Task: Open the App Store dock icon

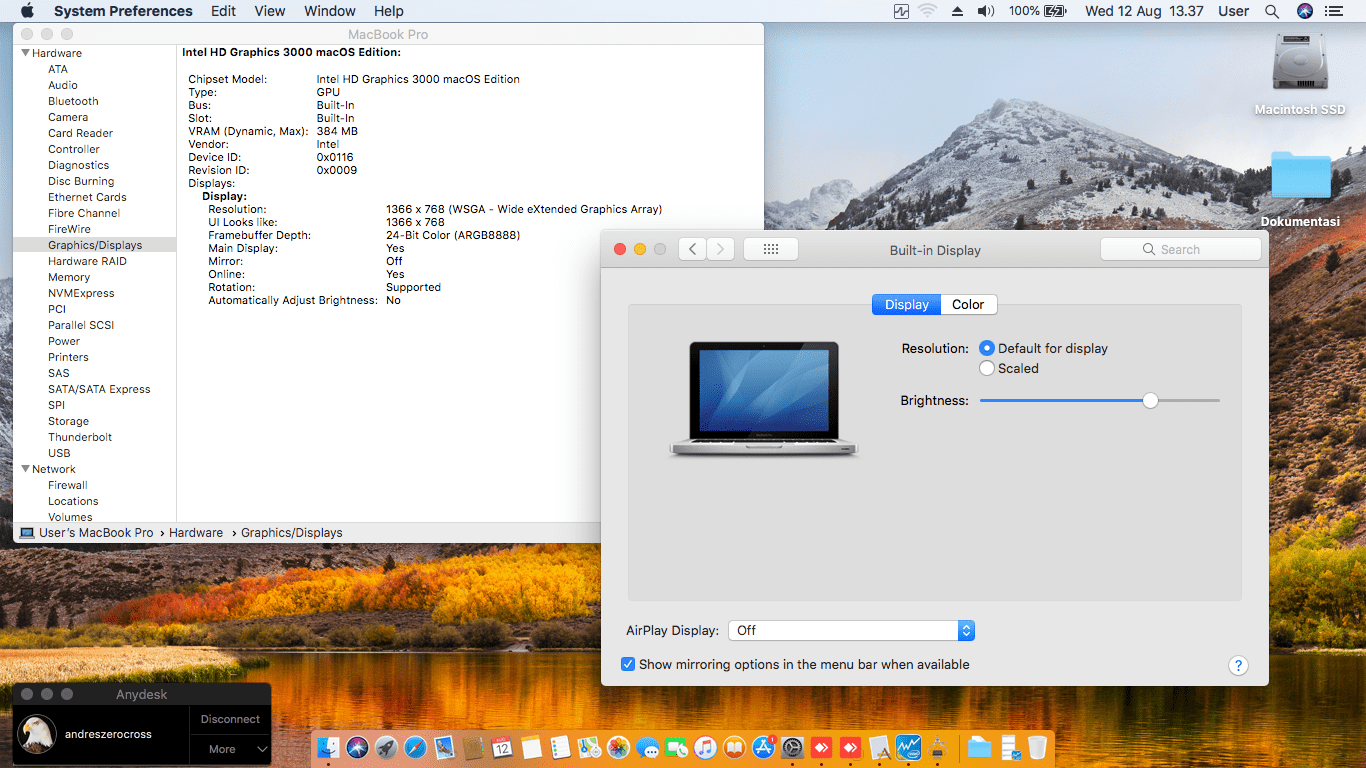Action: pos(764,747)
